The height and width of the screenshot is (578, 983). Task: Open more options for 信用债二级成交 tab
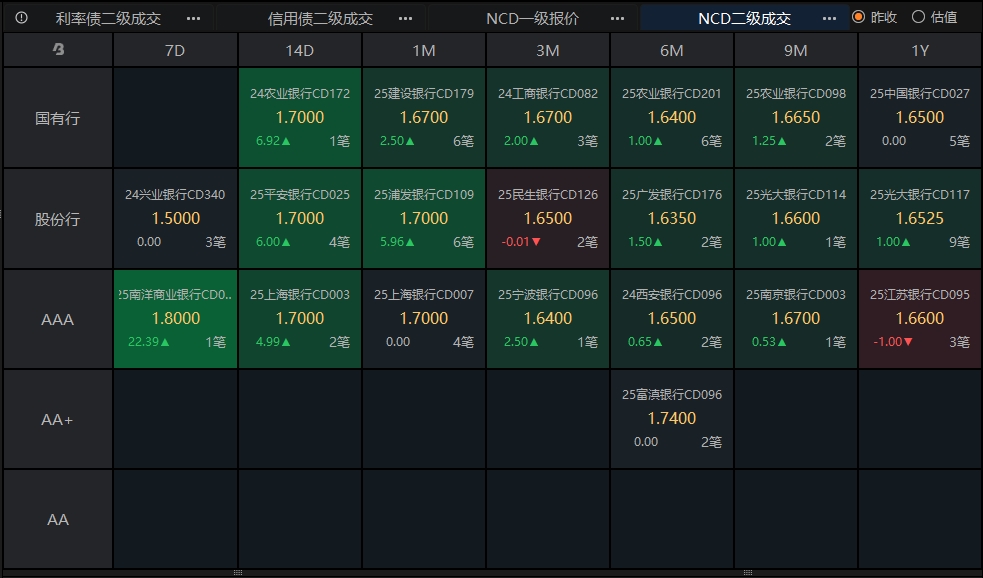click(406, 19)
